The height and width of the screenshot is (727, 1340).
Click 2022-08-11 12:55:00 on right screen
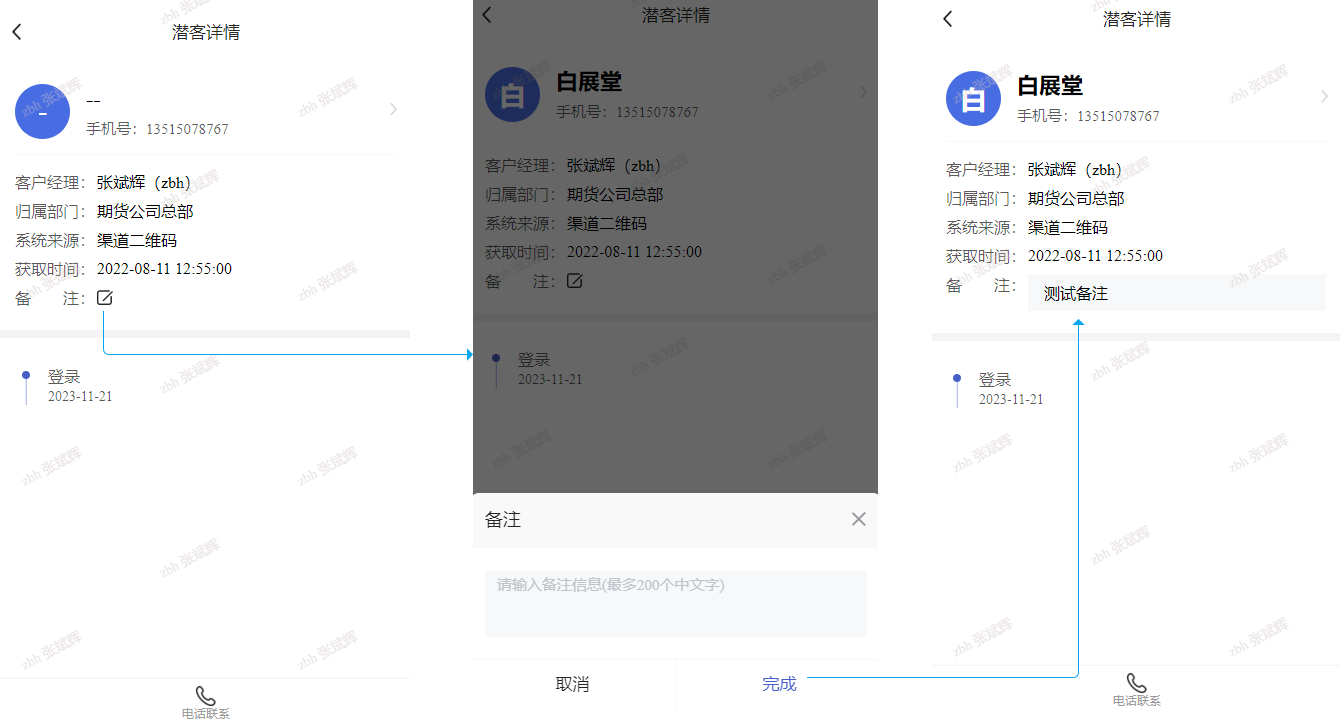click(1095, 256)
